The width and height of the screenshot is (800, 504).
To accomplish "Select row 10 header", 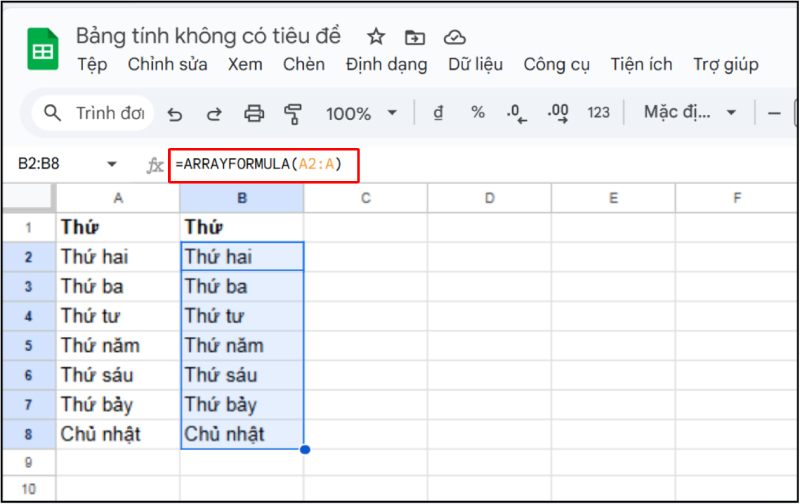I will [x=28, y=489].
